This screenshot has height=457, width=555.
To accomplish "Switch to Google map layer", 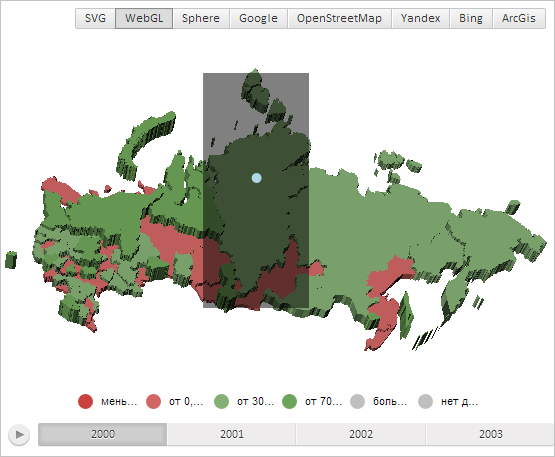I will 258,18.
